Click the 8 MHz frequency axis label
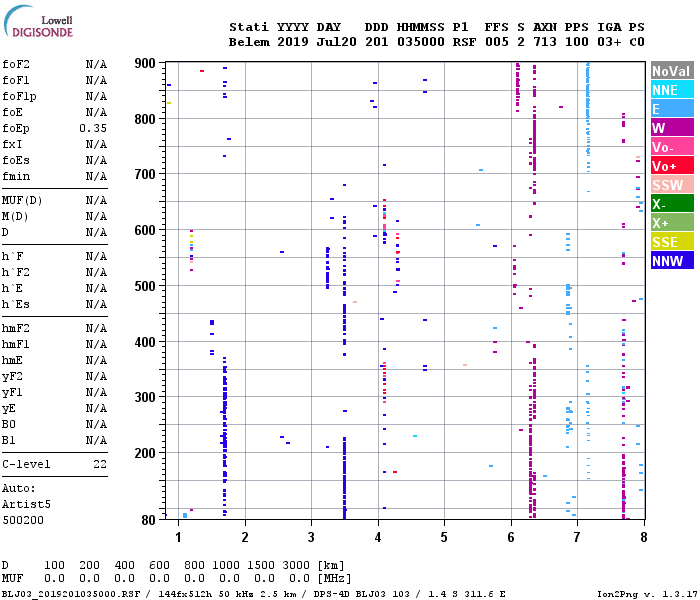Viewport: 700px width, 600px height. 644,537
